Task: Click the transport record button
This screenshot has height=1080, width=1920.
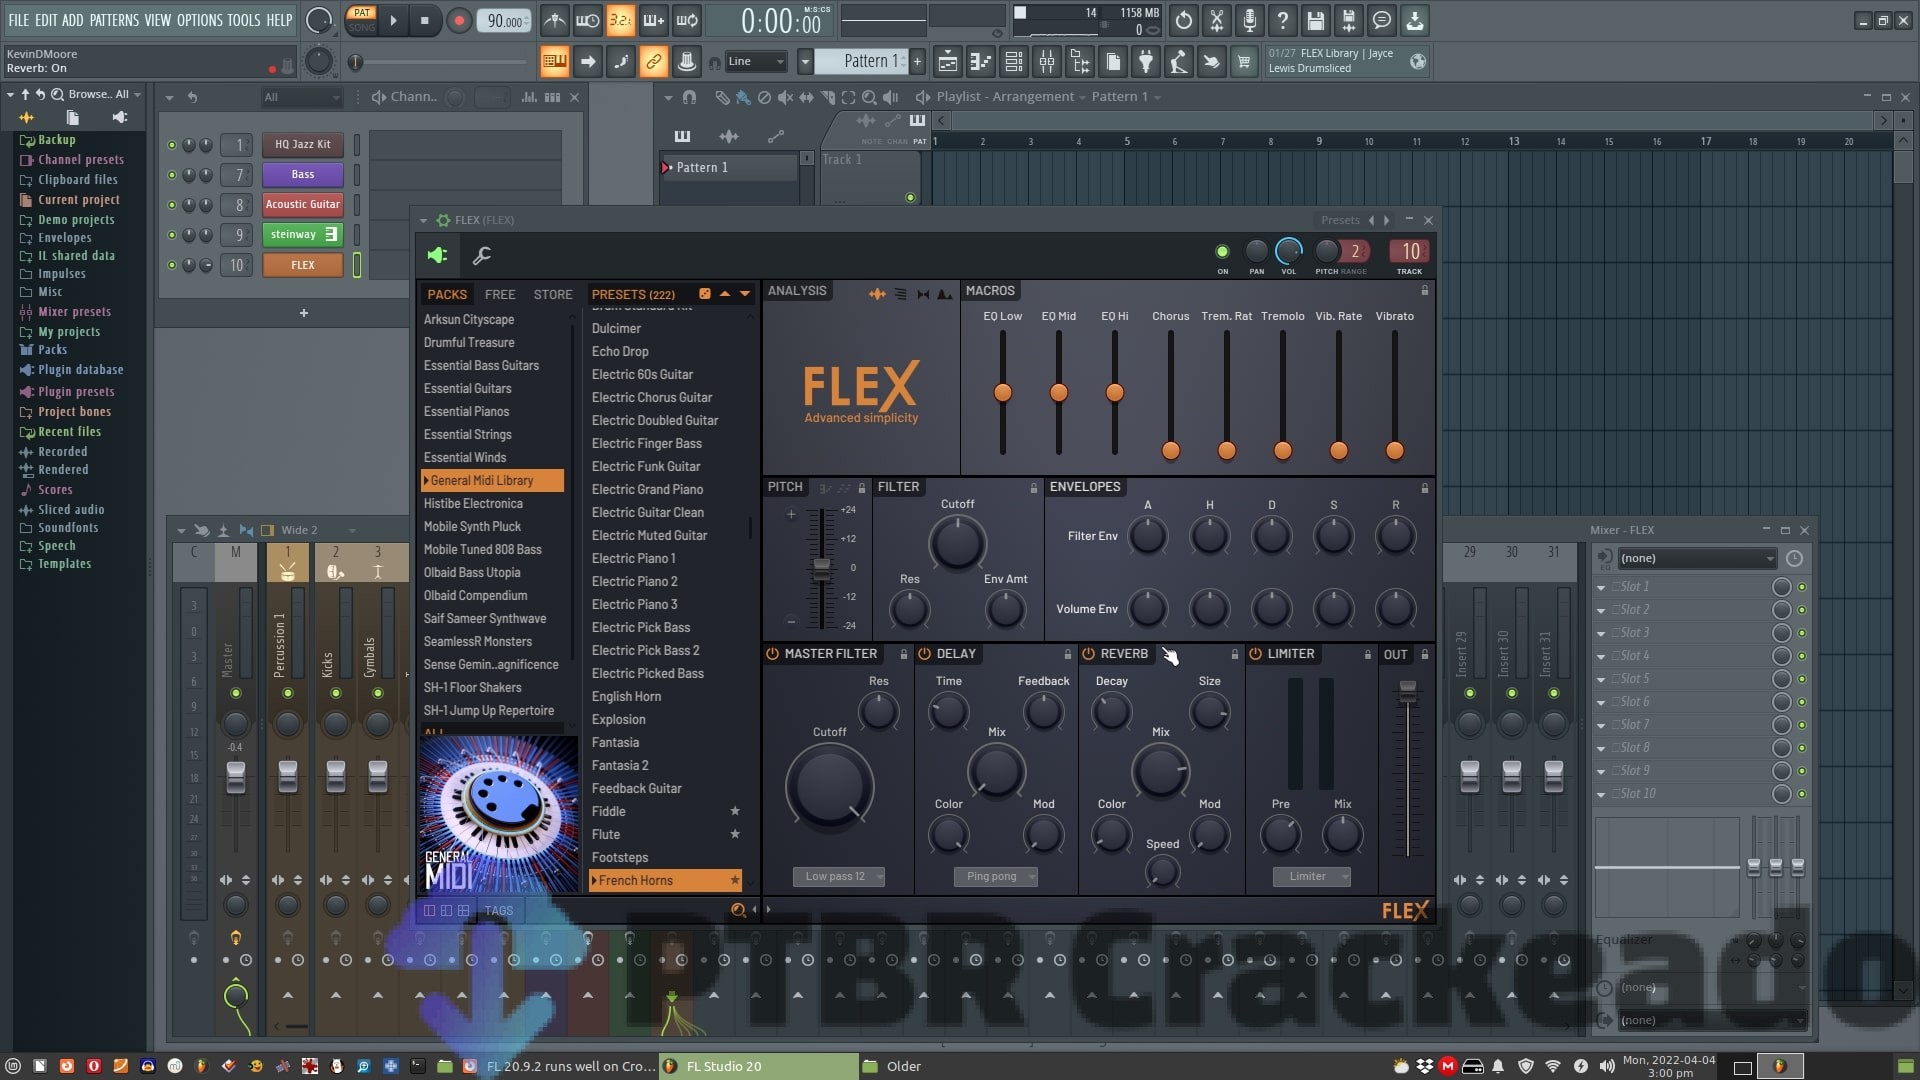Action: tap(459, 20)
